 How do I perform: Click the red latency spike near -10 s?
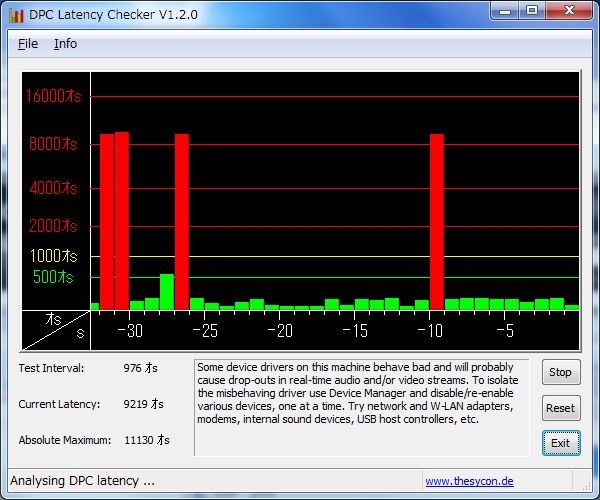click(437, 222)
